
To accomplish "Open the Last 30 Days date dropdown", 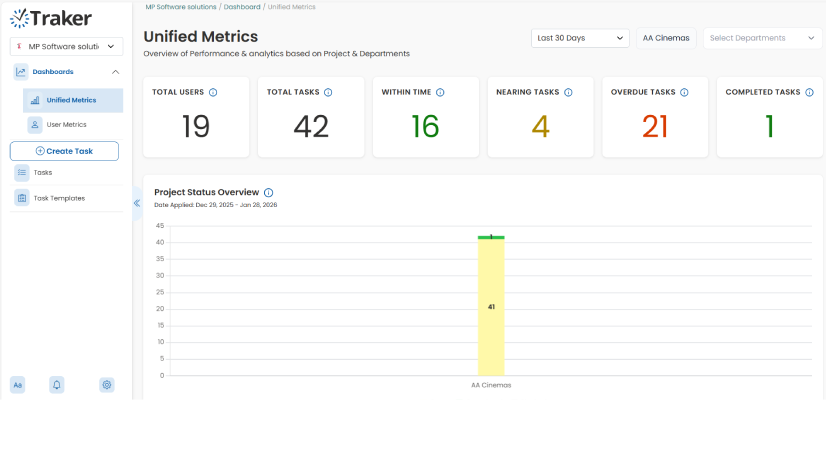I will (x=579, y=38).
